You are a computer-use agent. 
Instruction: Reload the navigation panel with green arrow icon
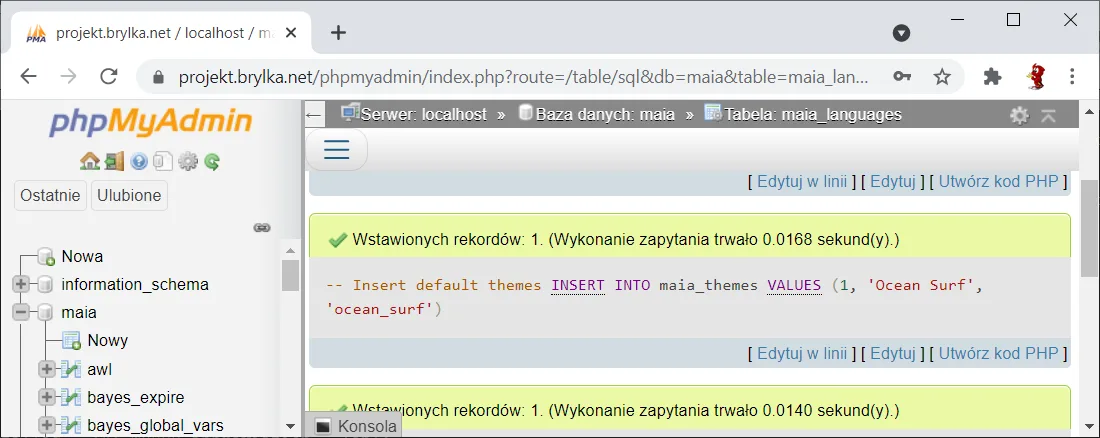click(212, 162)
